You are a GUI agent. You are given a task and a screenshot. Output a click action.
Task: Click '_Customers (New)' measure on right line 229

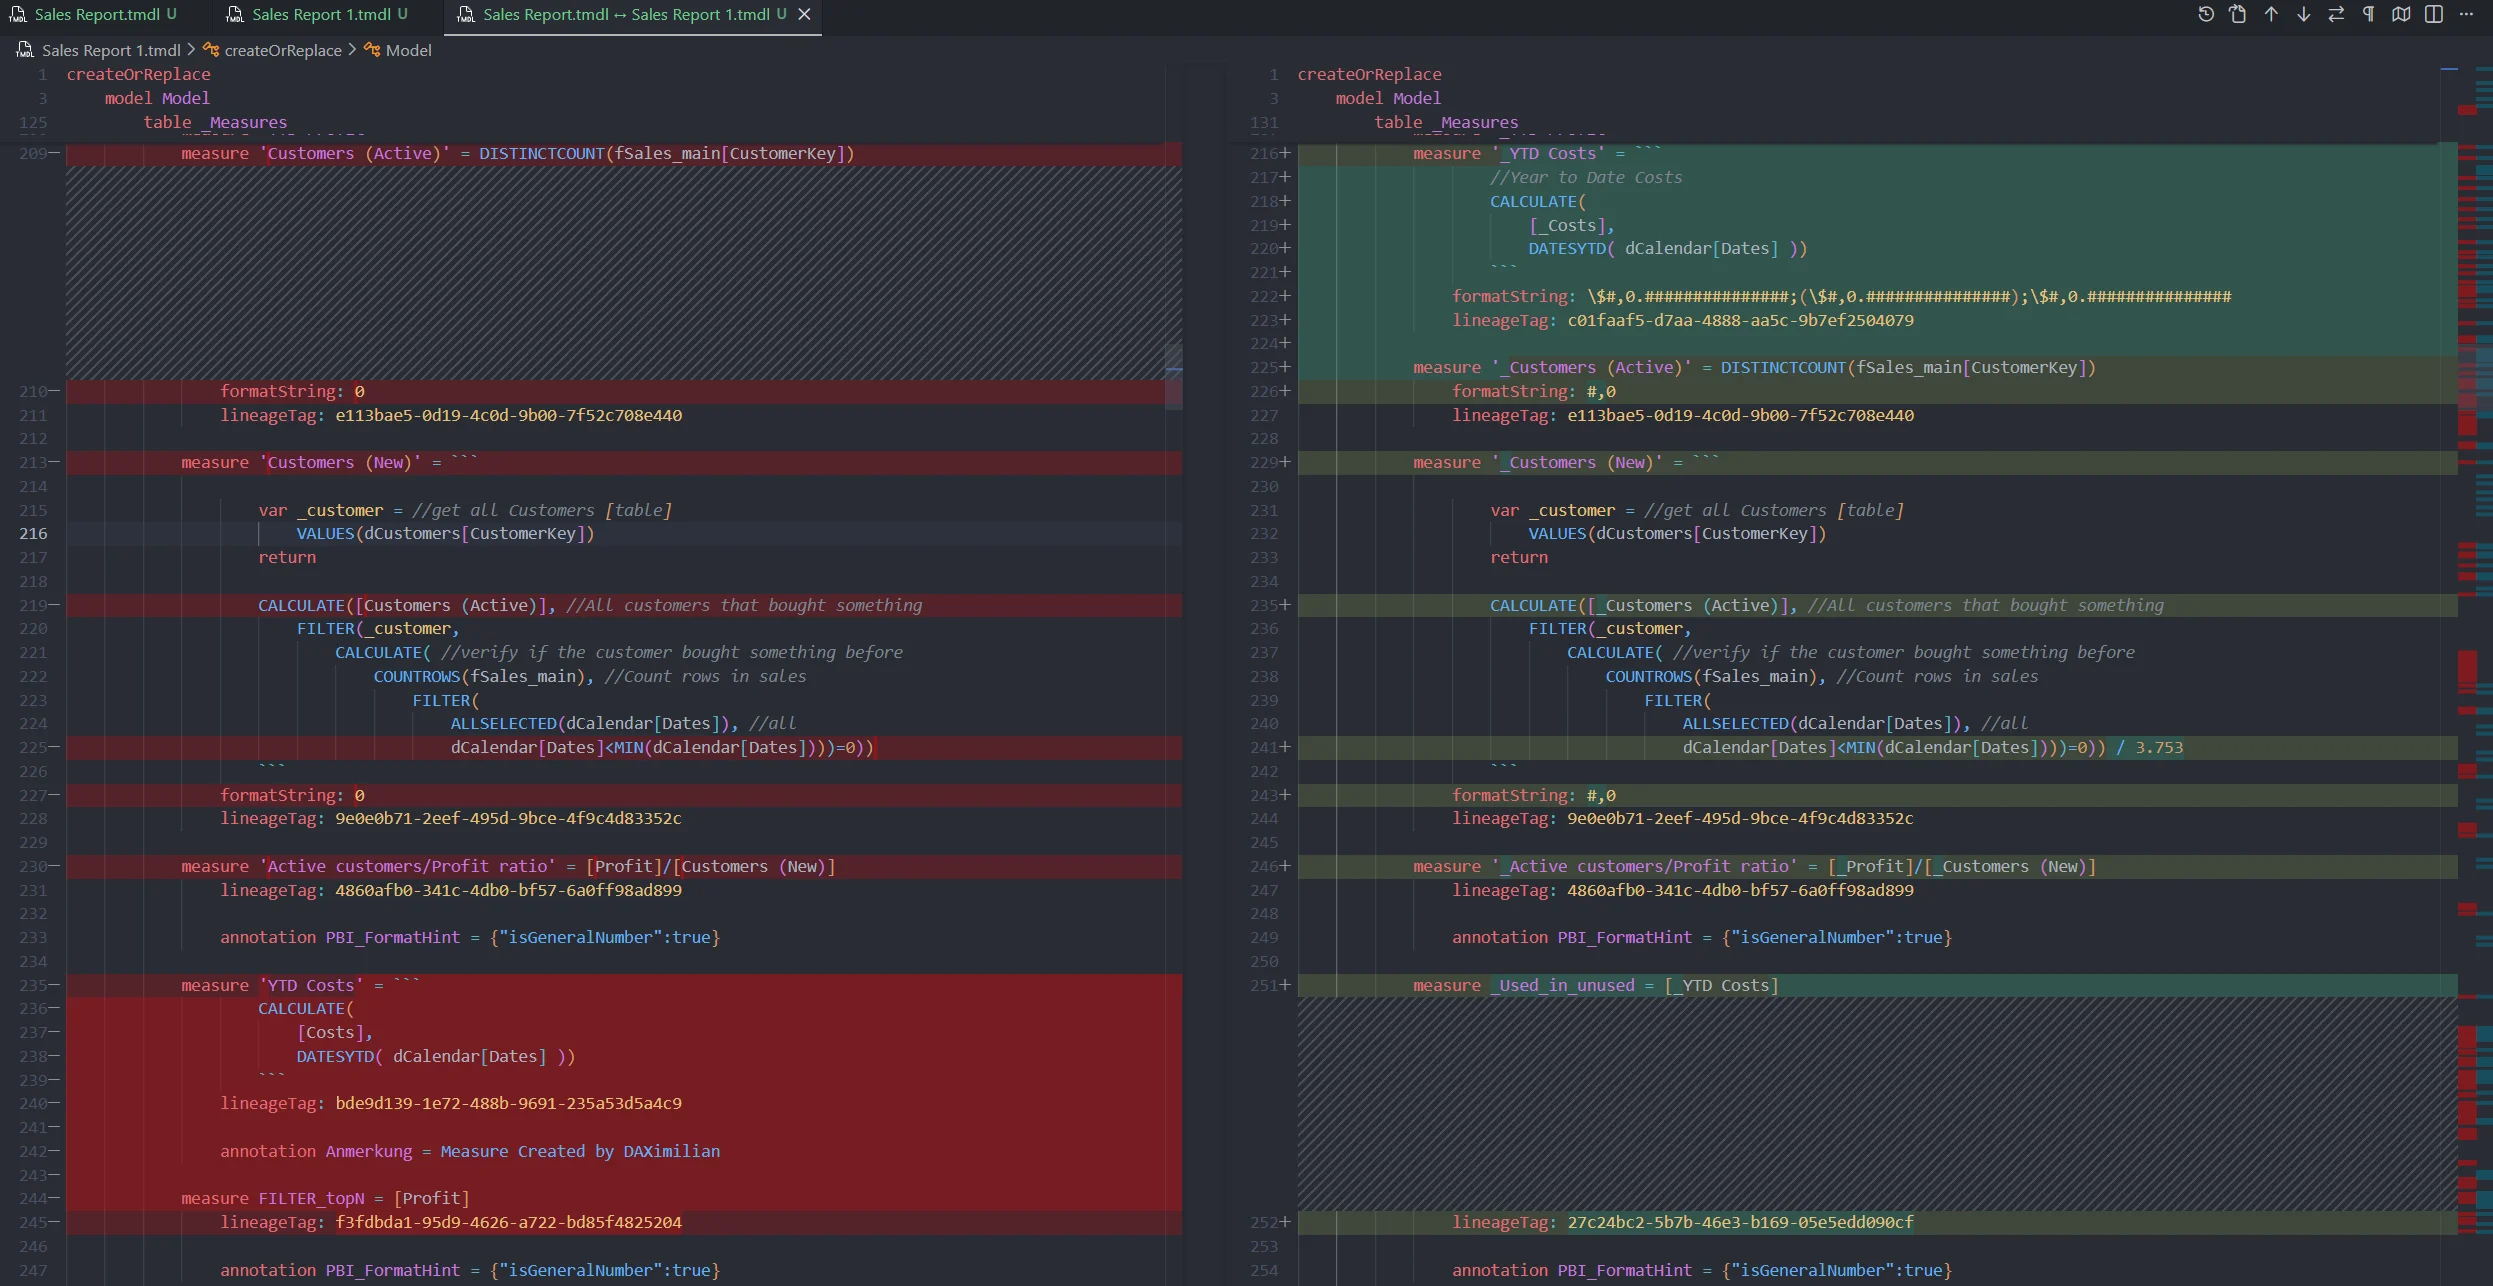1577,462
